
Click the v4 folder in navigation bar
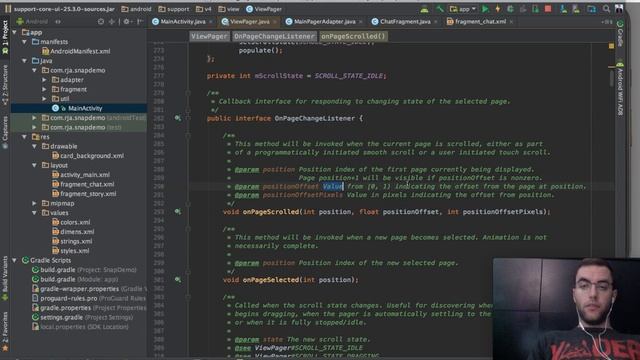(x=204, y=9)
